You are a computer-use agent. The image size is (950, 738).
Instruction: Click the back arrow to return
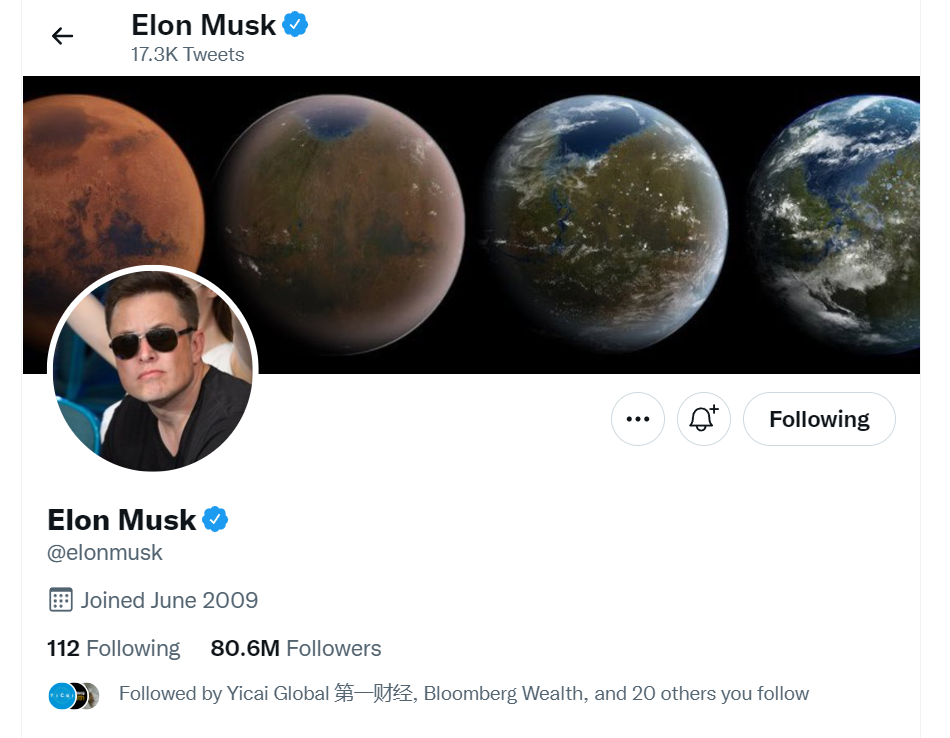click(x=62, y=36)
